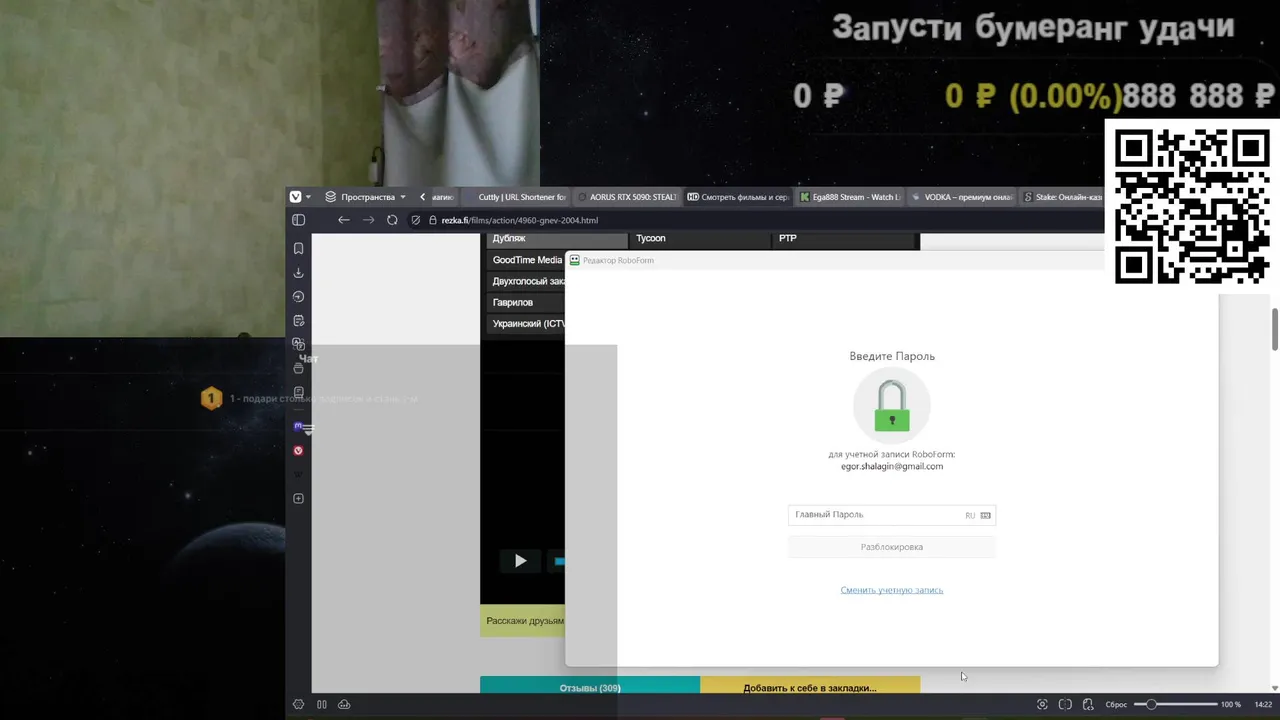
Task: Open the red Vivaldi web panel
Action: (x=298, y=450)
